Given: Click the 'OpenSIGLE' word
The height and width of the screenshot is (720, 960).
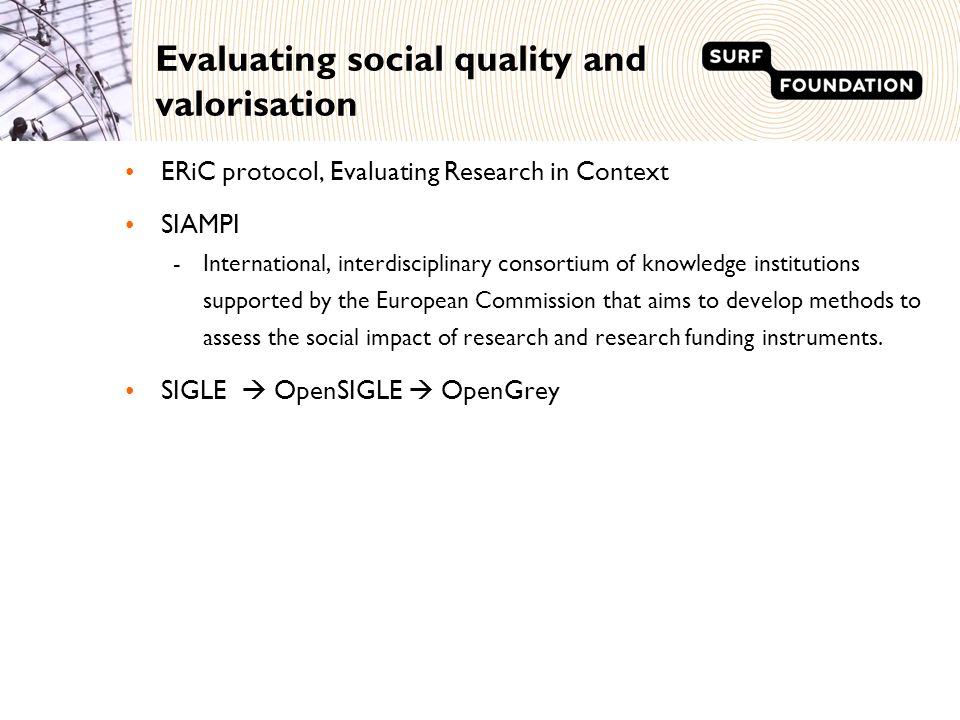Looking at the screenshot, I should coord(338,390).
